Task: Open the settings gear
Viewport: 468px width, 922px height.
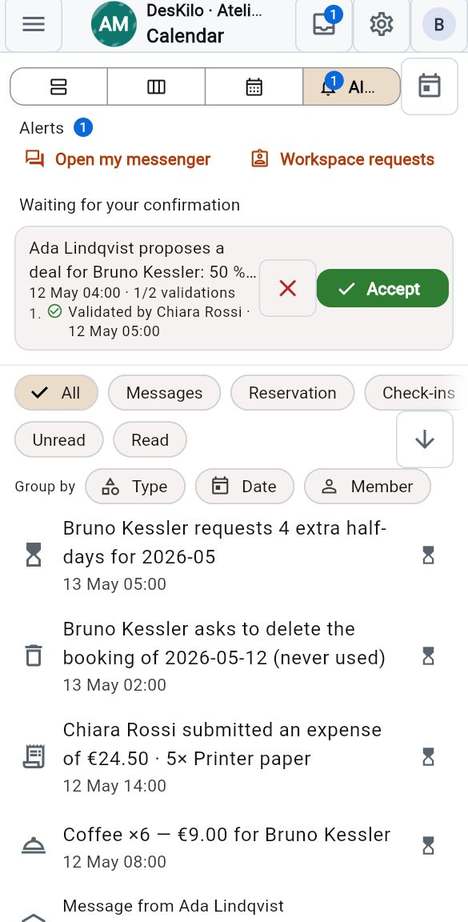Action: (381, 24)
